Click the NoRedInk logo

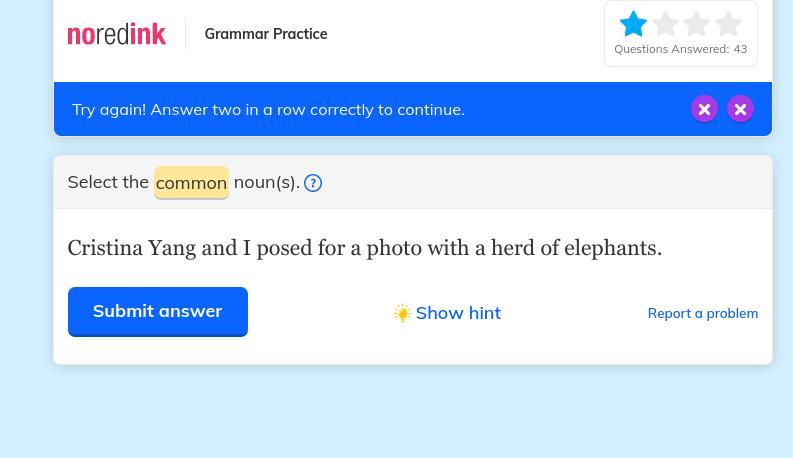(116, 34)
